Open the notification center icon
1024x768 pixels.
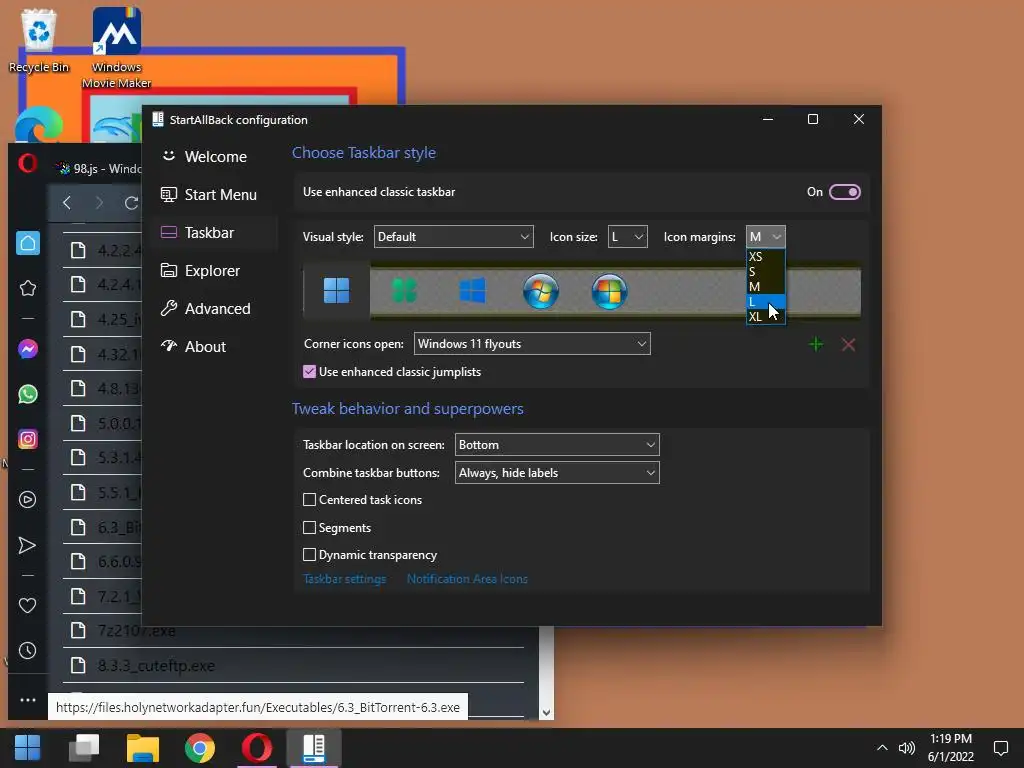click(1000, 748)
